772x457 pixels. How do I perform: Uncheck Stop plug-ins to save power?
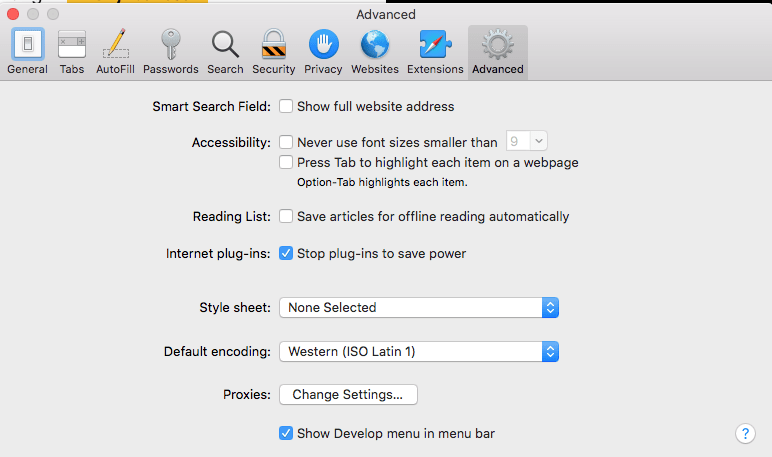point(286,253)
